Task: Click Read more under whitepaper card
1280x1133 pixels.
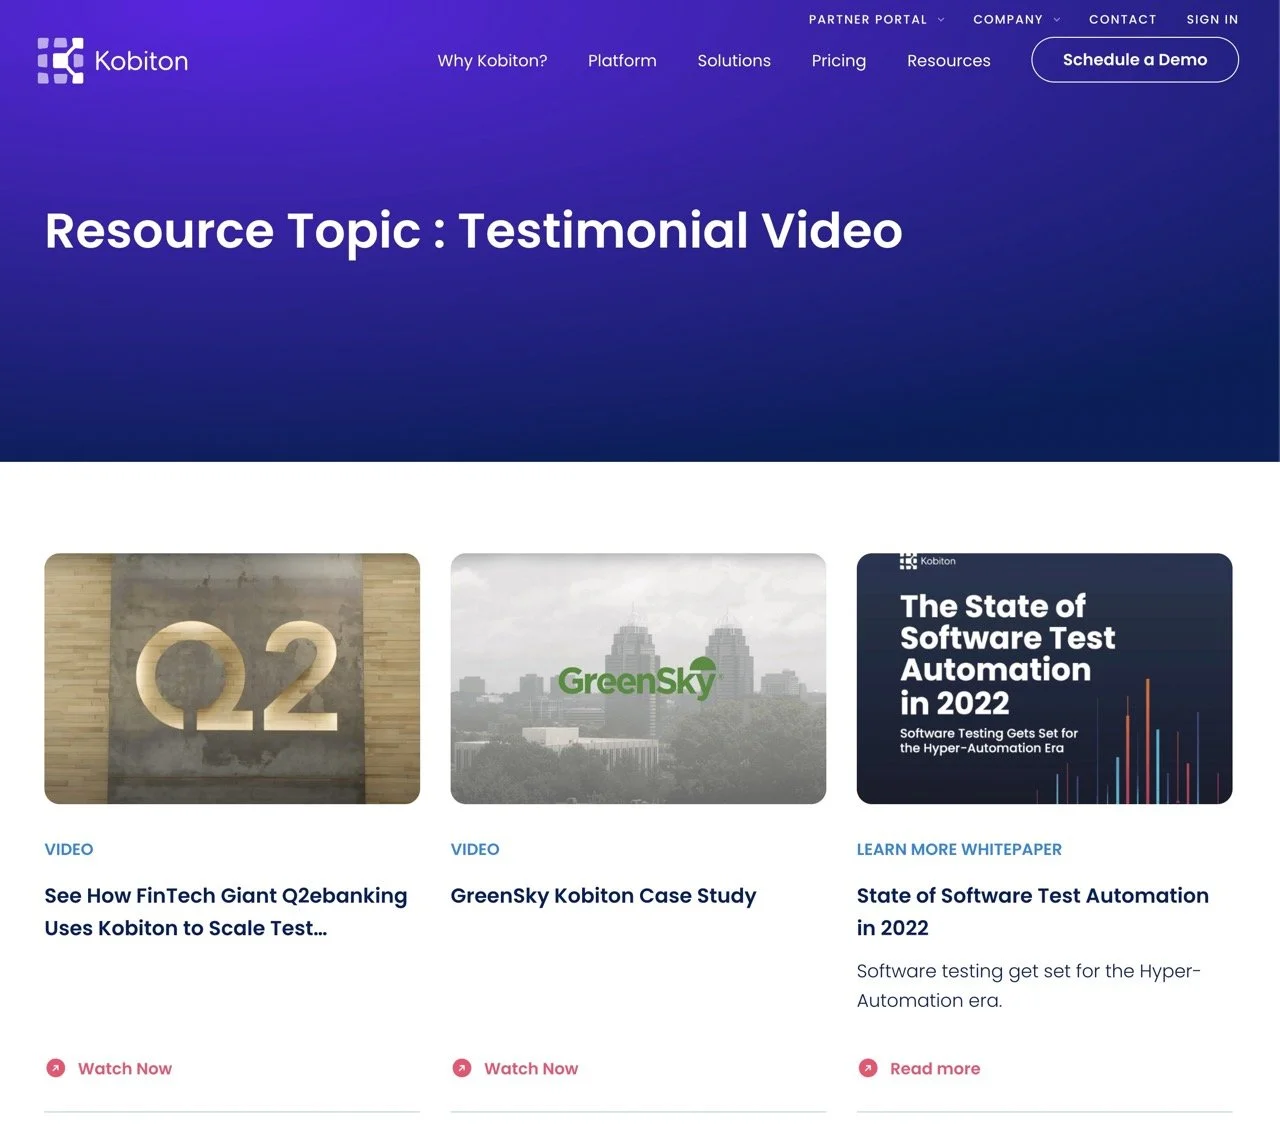Action: click(x=935, y=1068)
